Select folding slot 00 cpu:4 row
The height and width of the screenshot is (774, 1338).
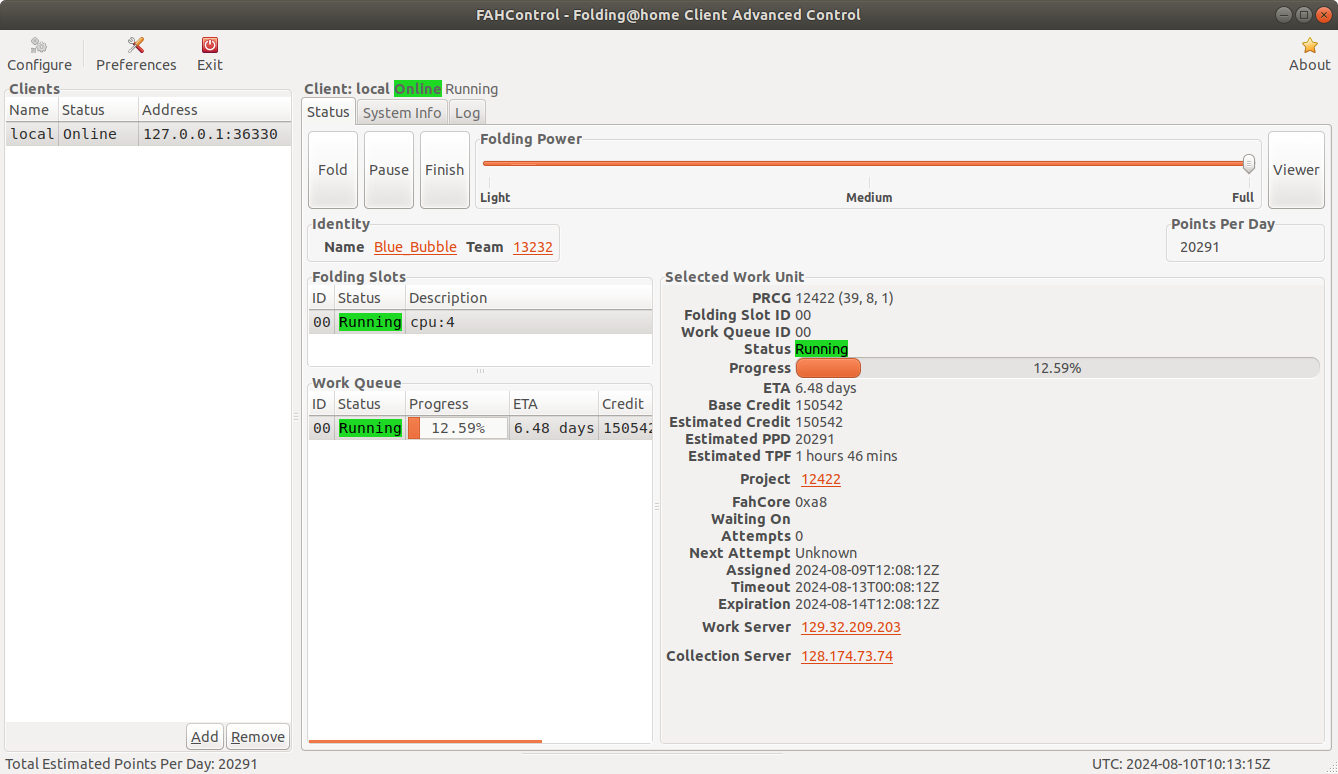coord(480,322)
